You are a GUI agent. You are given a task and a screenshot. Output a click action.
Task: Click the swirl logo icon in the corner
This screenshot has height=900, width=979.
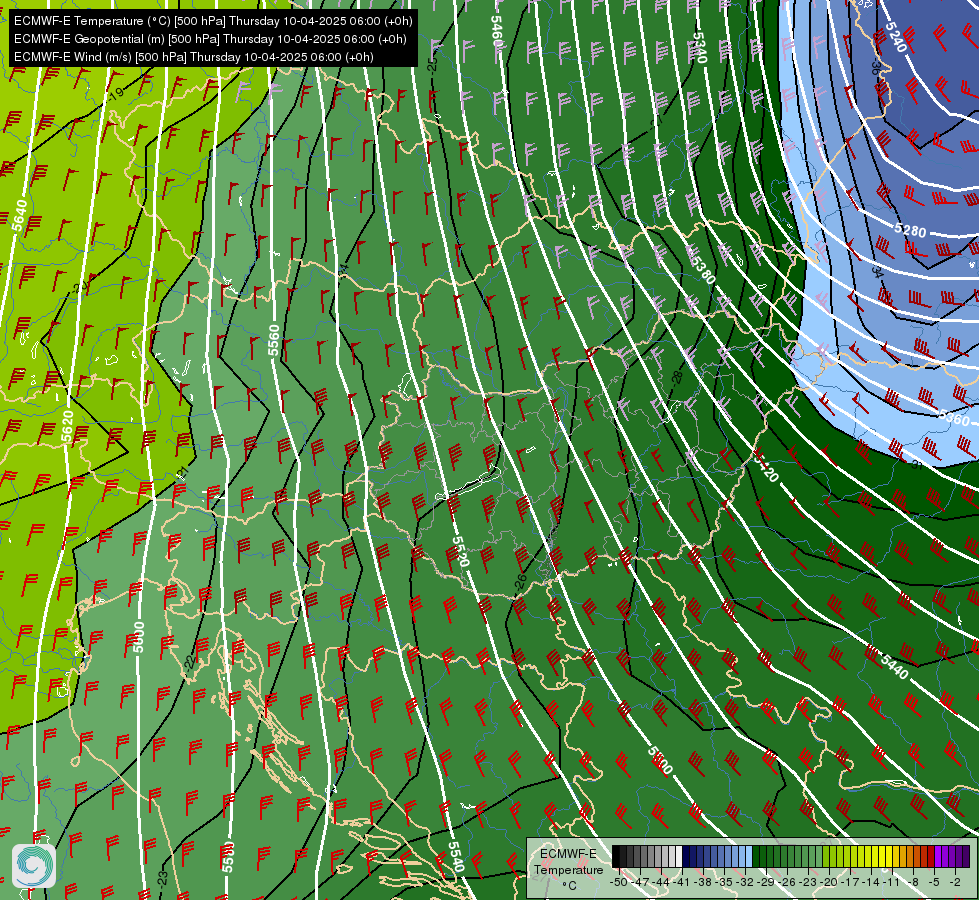(x=34, y=866)
